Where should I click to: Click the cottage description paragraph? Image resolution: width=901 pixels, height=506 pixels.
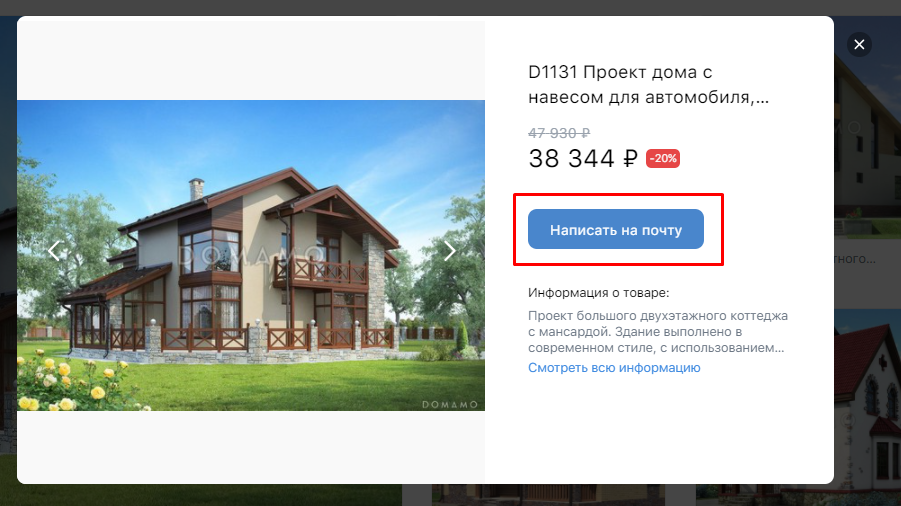point(657,331)
